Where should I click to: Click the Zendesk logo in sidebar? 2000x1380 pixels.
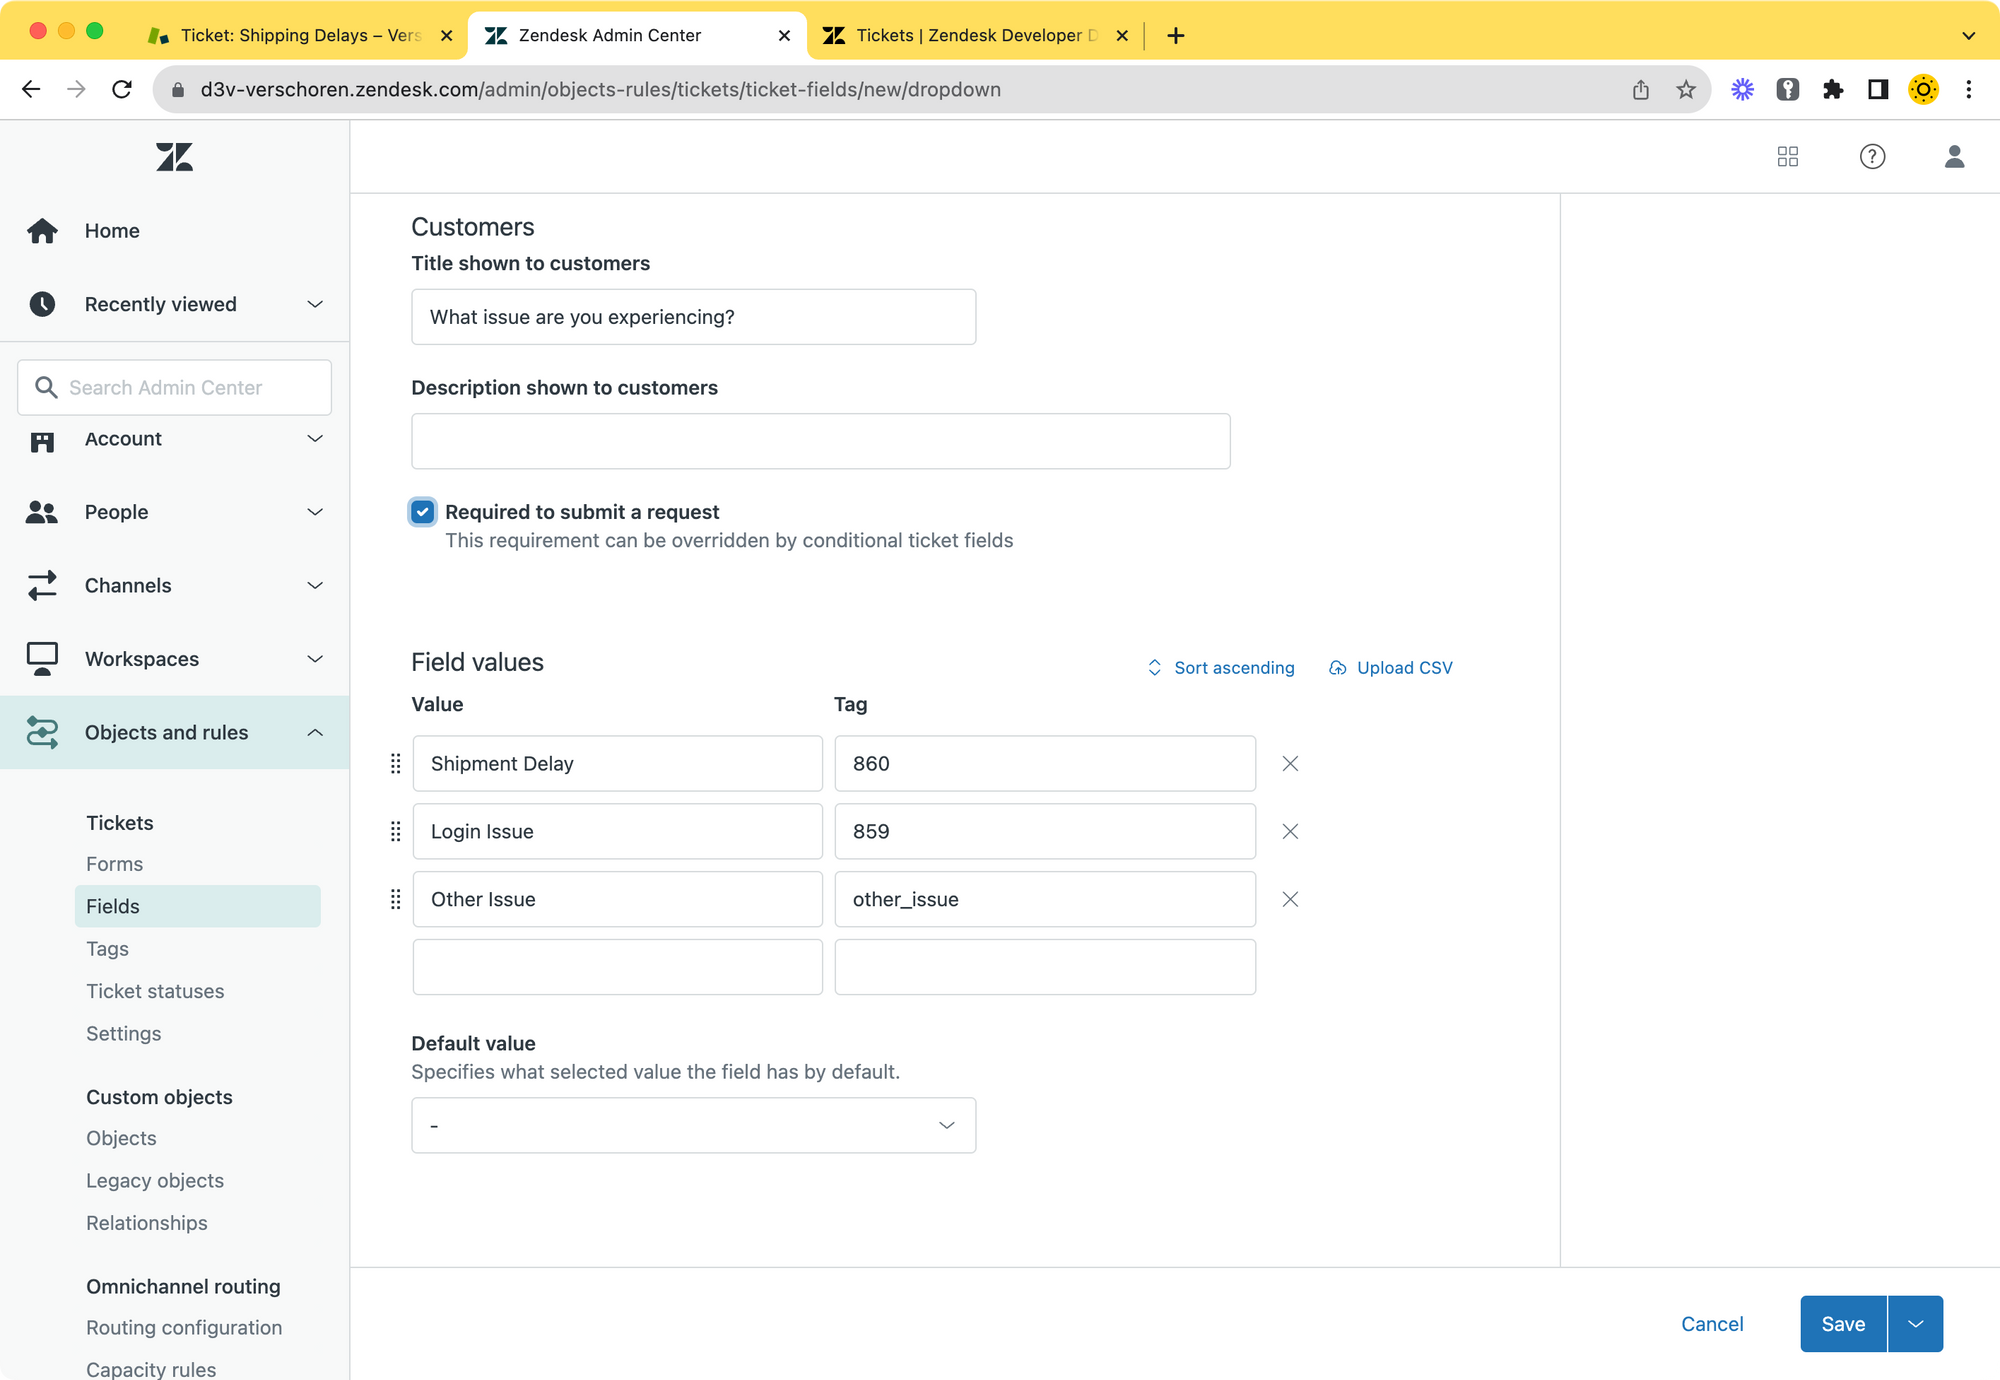[x=174, y=157]
